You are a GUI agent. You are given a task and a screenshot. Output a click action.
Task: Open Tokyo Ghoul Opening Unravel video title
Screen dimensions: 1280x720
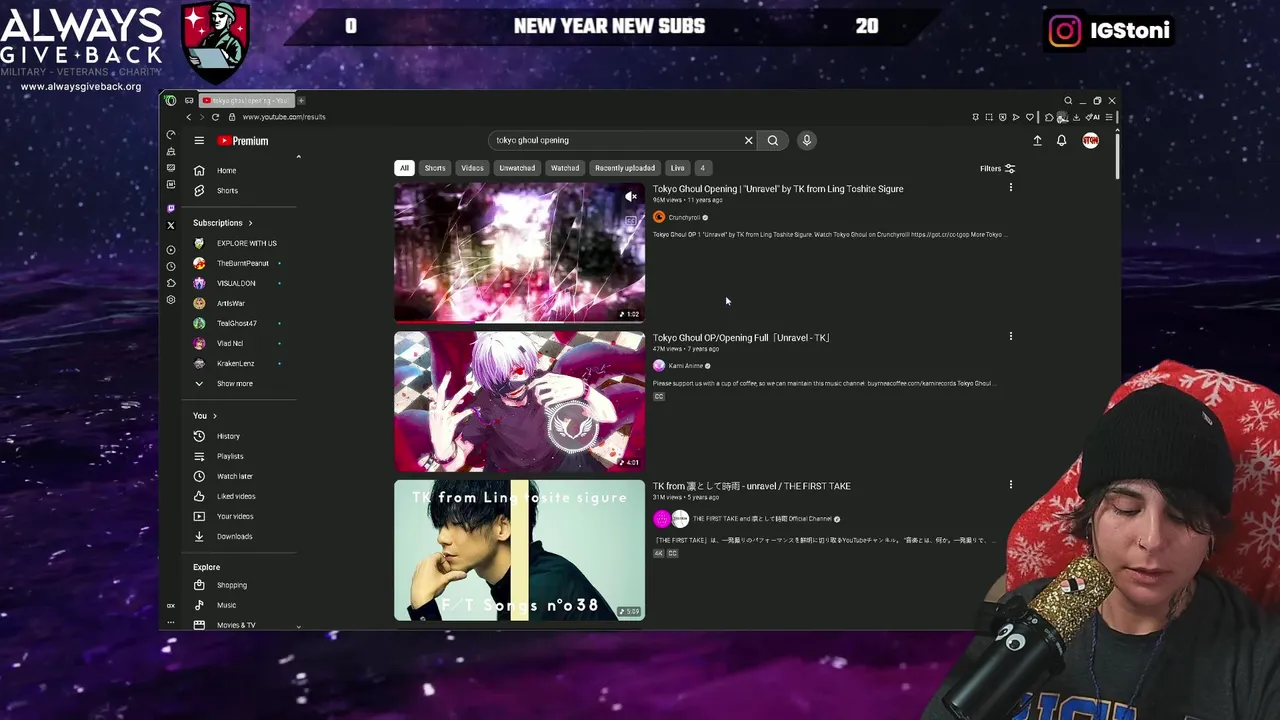tap(778, 189)
